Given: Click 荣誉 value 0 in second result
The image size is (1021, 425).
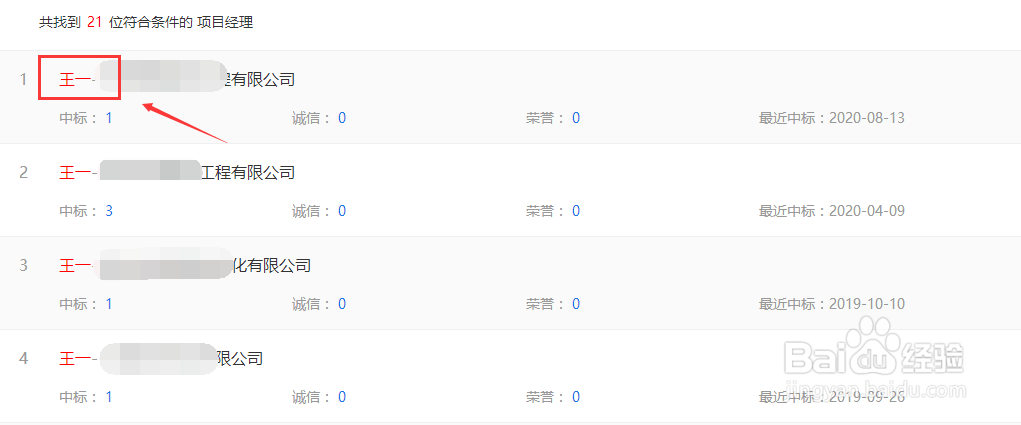Looking at the screenshot, I should (x=576, y=211).
